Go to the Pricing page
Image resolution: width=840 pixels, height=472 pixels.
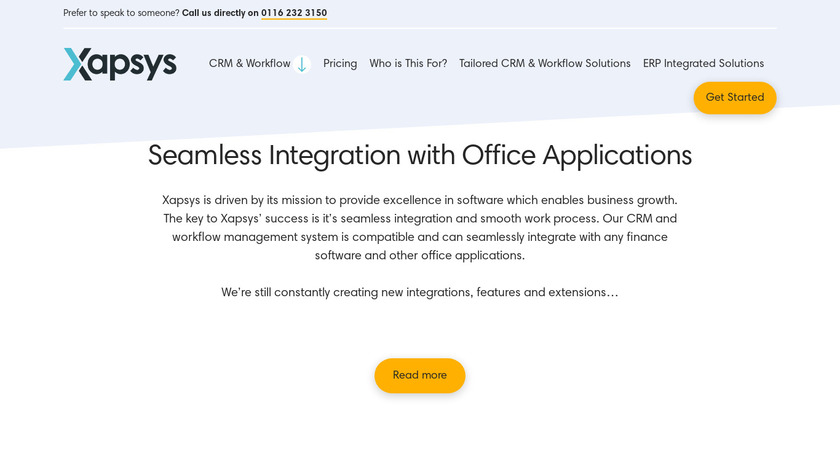click(340, 63)
